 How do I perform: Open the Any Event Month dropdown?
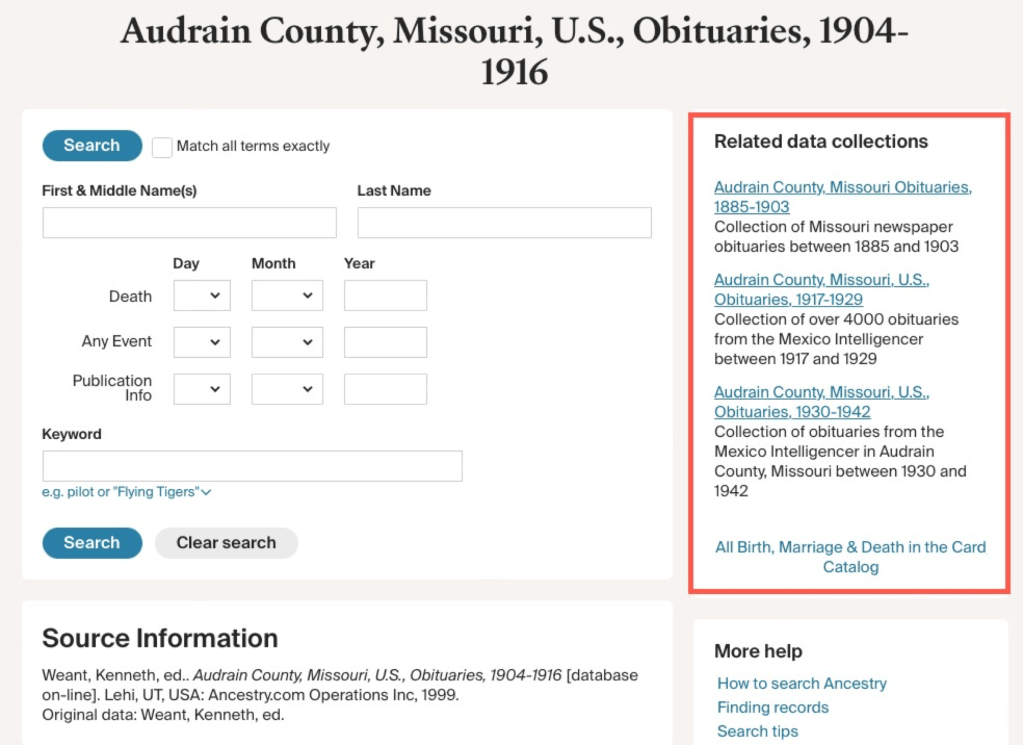tap(287, 342)
